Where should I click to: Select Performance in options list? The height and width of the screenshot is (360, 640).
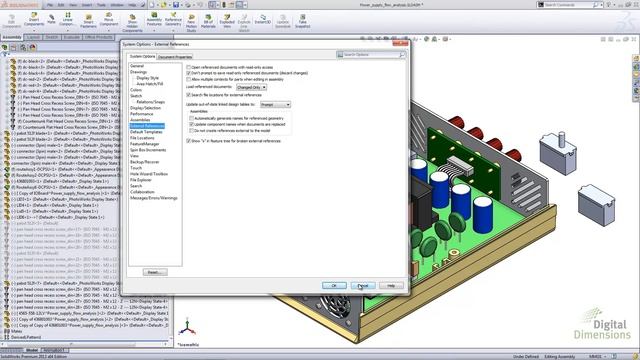[x=141, y=114]
